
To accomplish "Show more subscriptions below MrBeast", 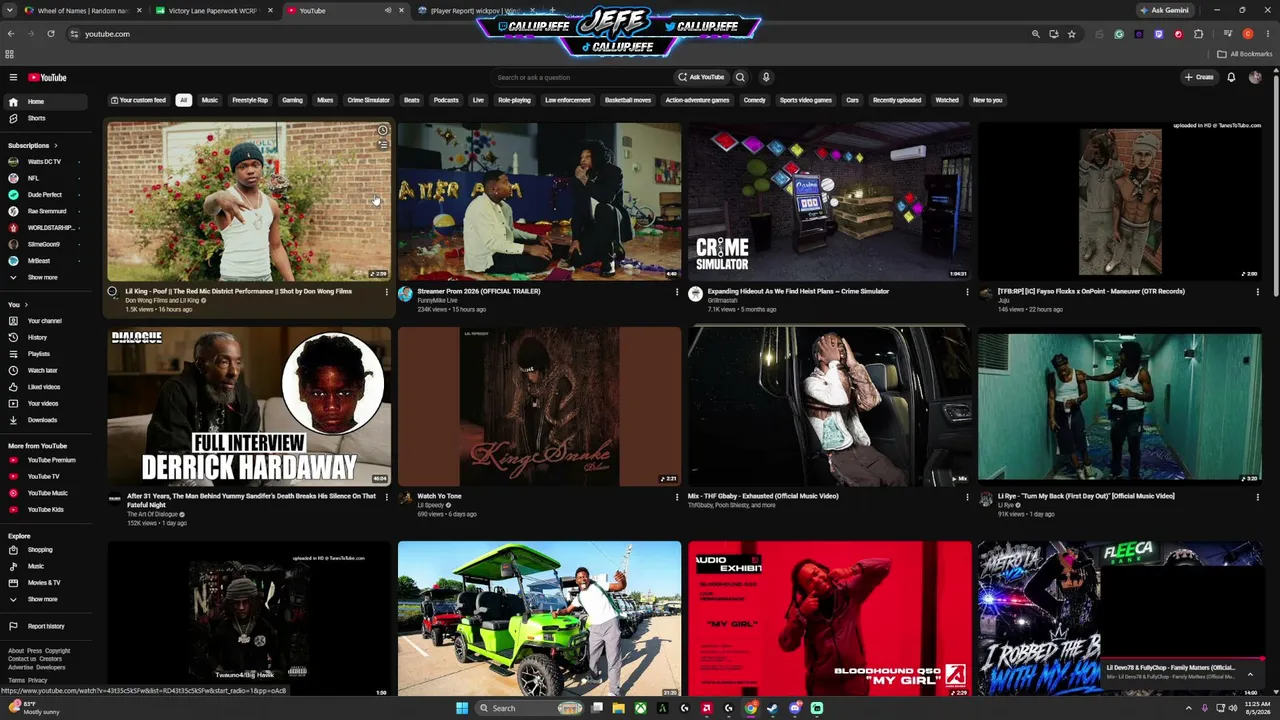I will coord(46,277).
